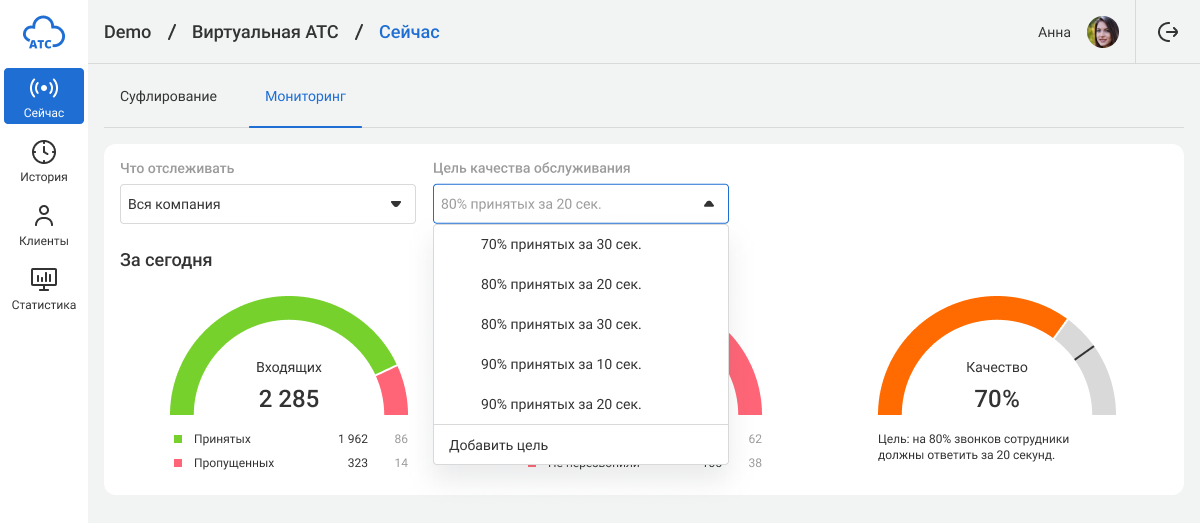Click the Виртуальная АТС breadcrumb
The width and height of the screenshot is (1200, 523).
(x=264, y=32)
